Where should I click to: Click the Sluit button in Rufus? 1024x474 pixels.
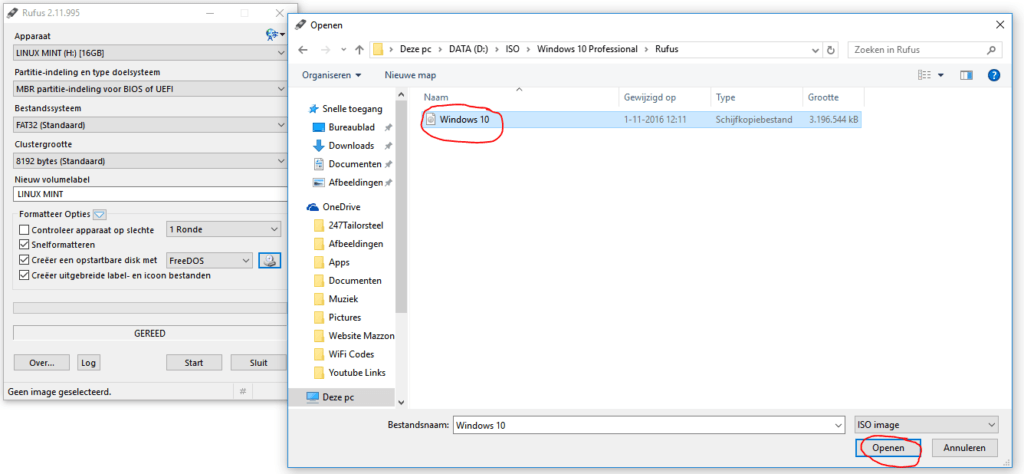(x=259, y=362)
